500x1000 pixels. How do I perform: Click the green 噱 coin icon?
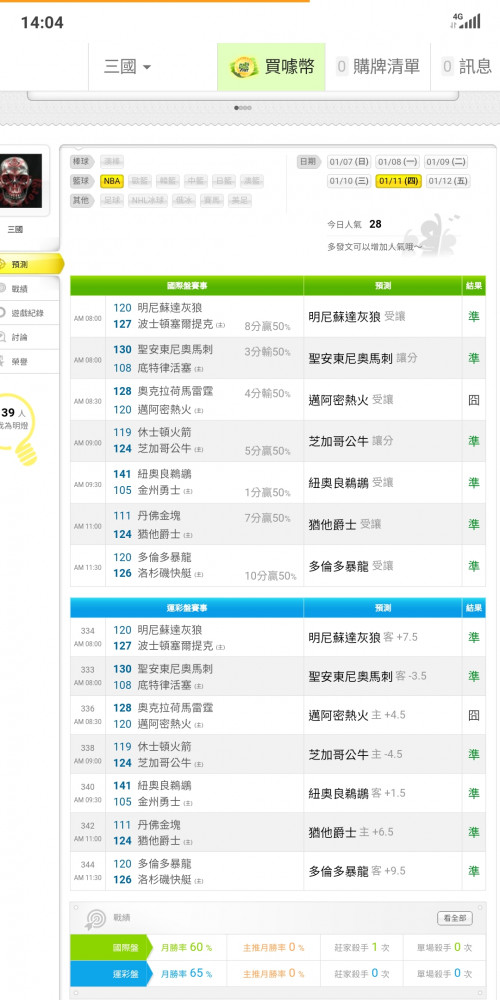[x=244, y=66]
